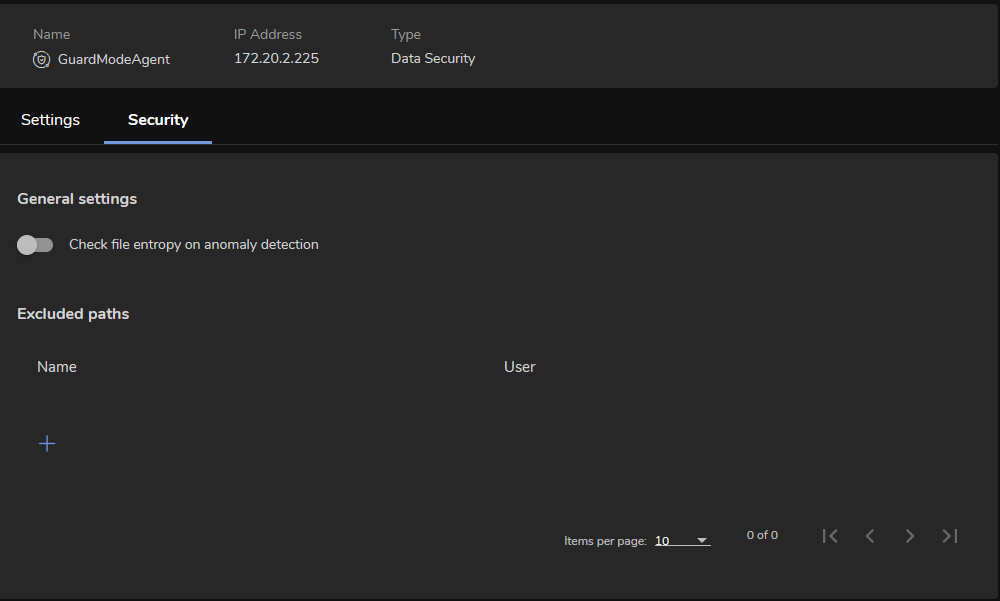Select the Items per page value 10
This screenshot has height=601, width=1000.
(663, 541)
